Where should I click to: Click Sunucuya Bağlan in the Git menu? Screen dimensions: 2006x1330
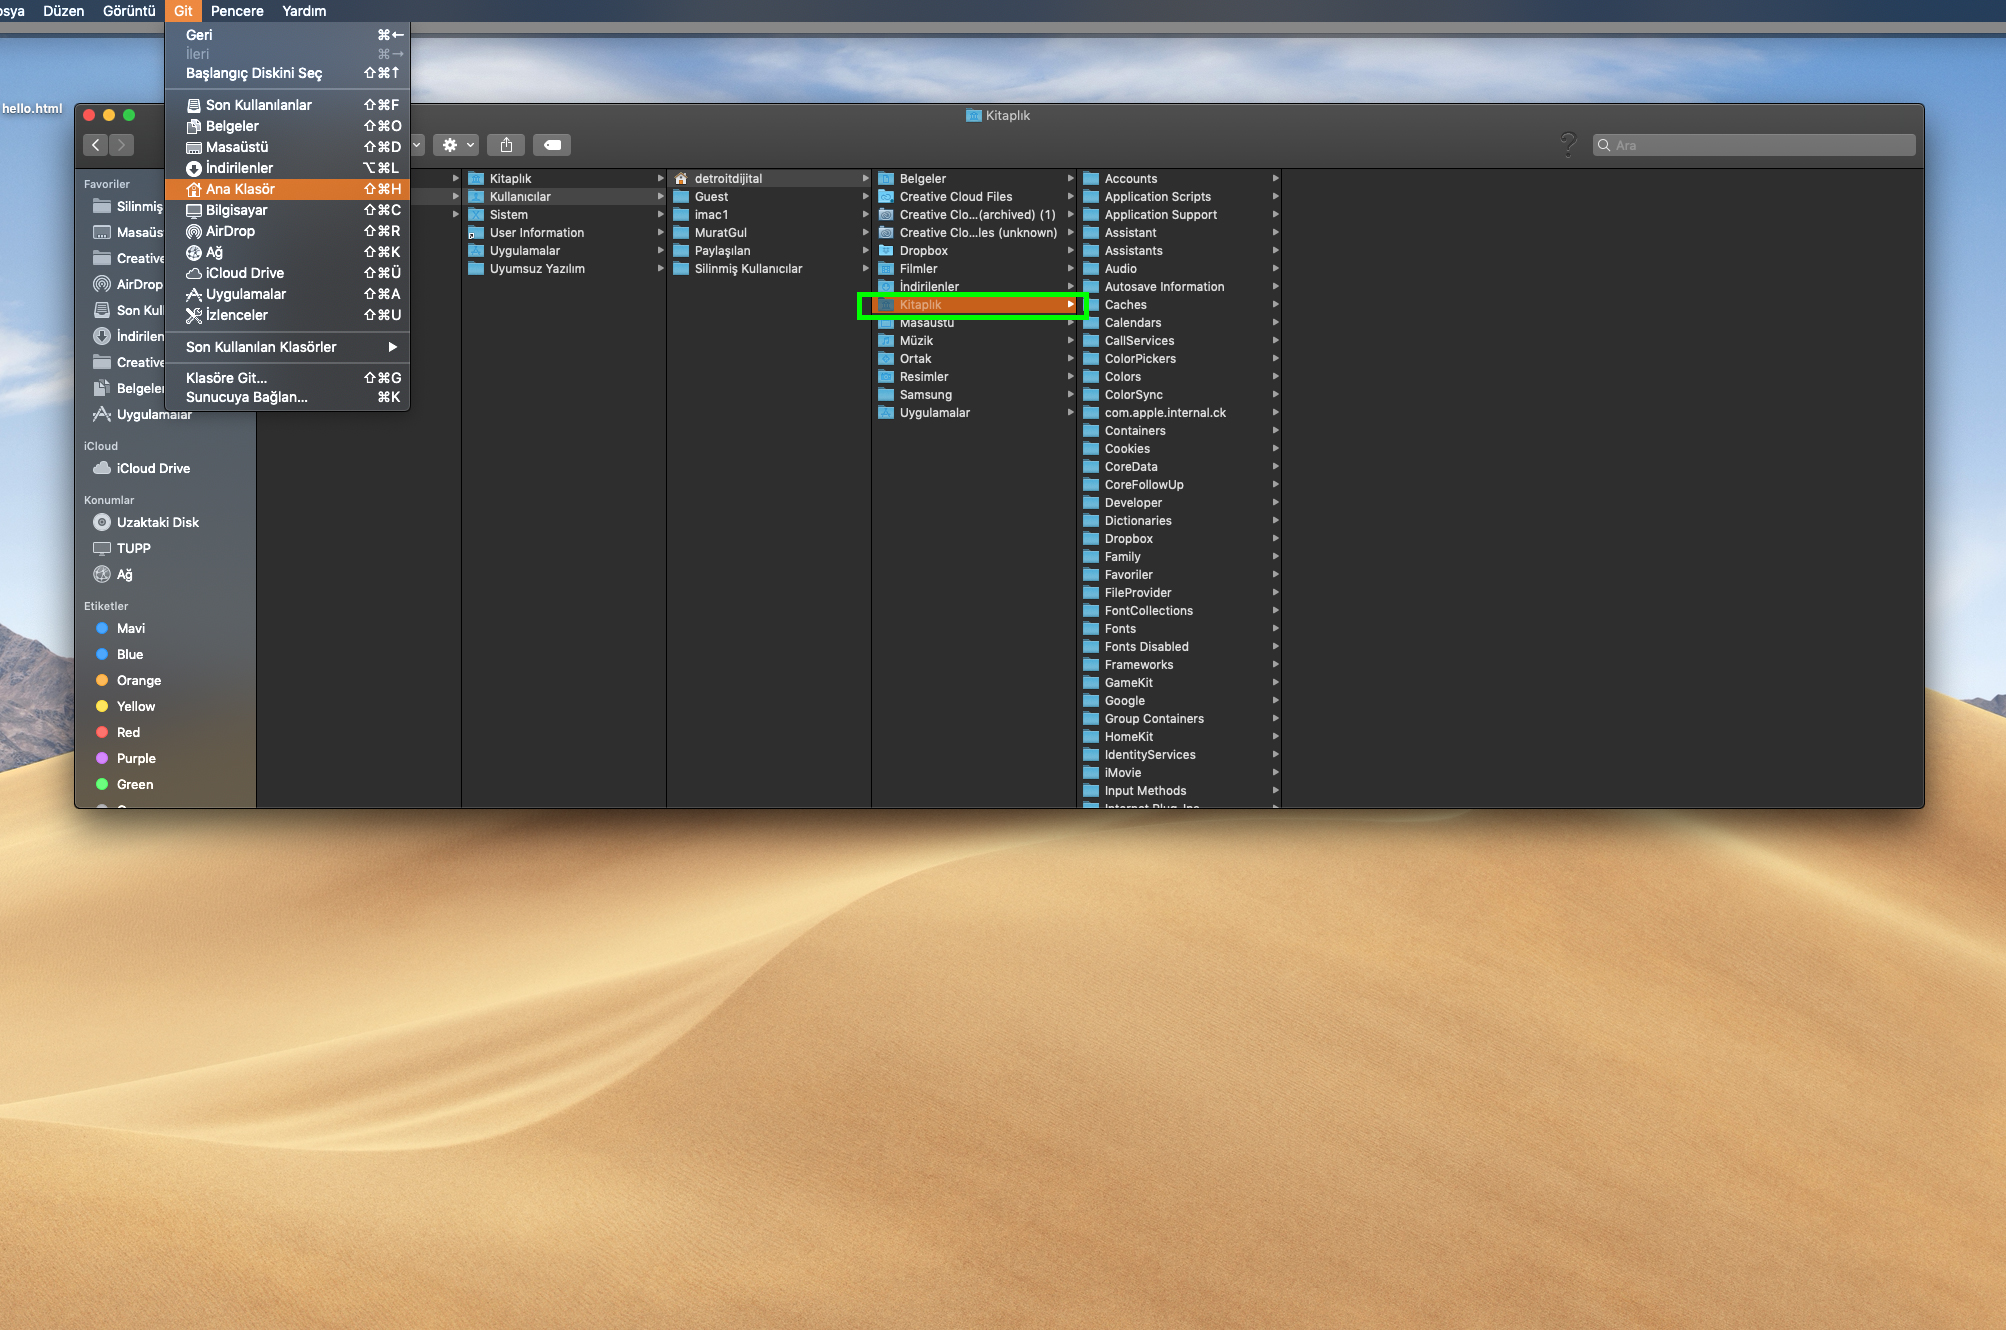[x=246, y=397]
